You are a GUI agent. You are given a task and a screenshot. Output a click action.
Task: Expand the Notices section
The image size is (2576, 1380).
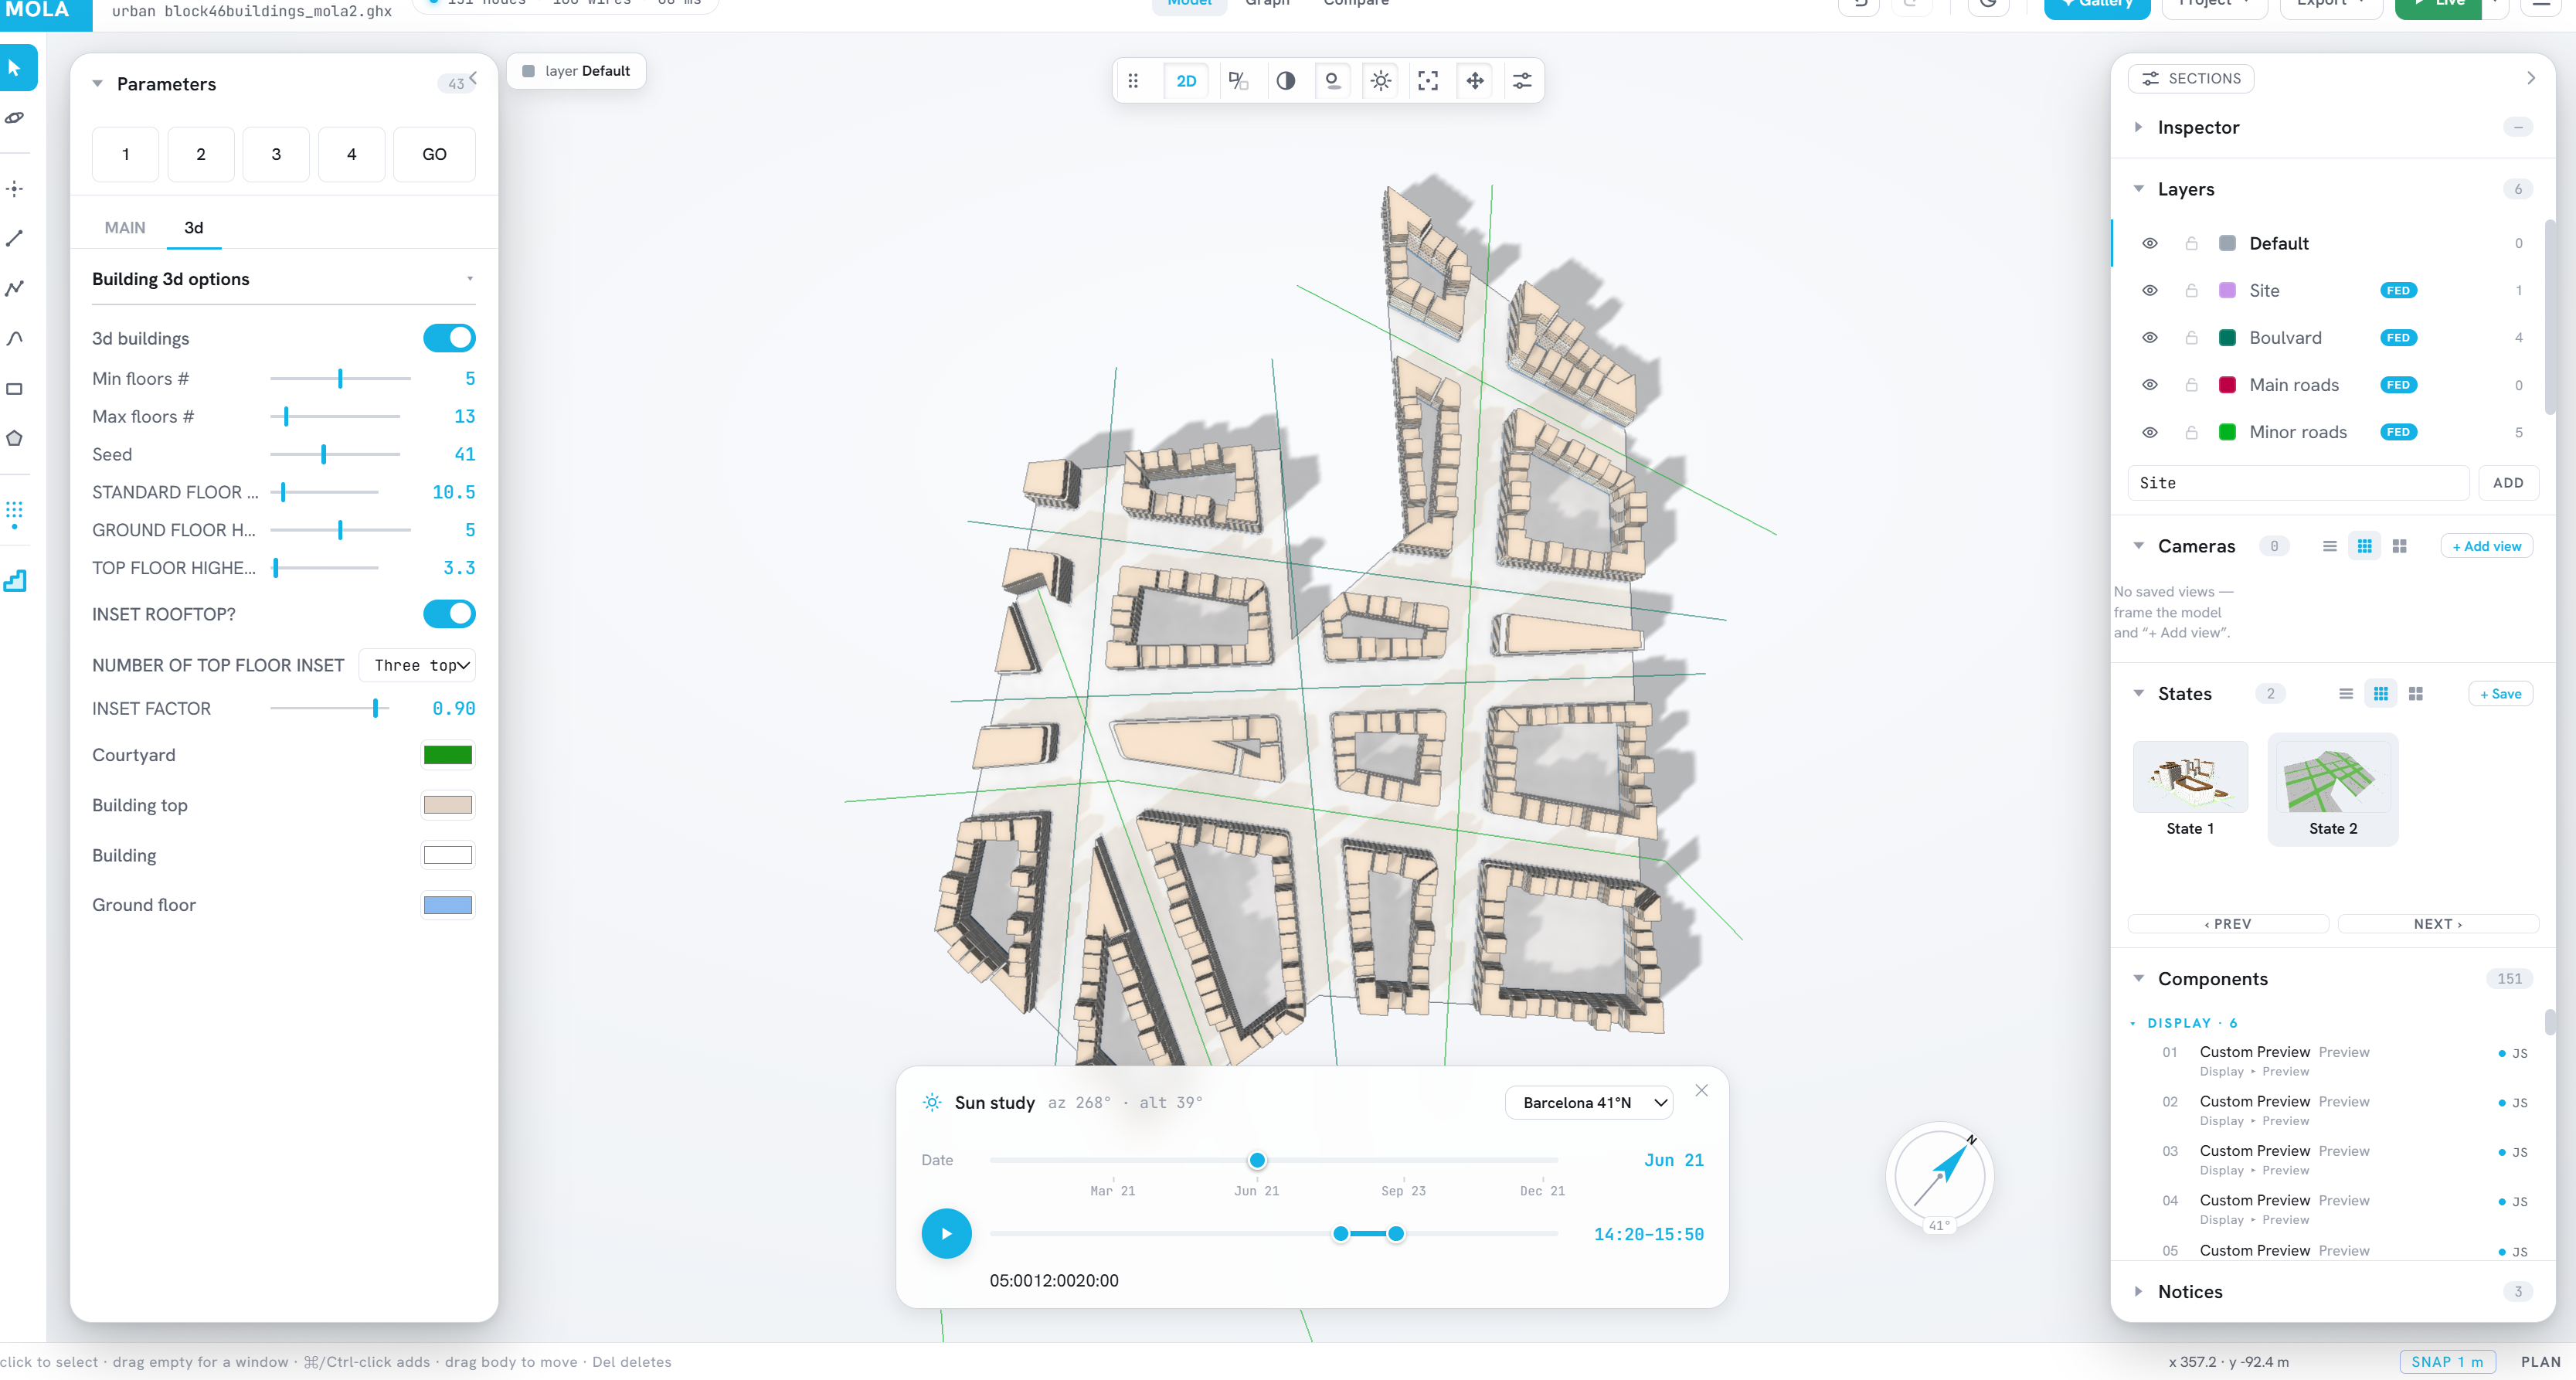[2139, 1292]
